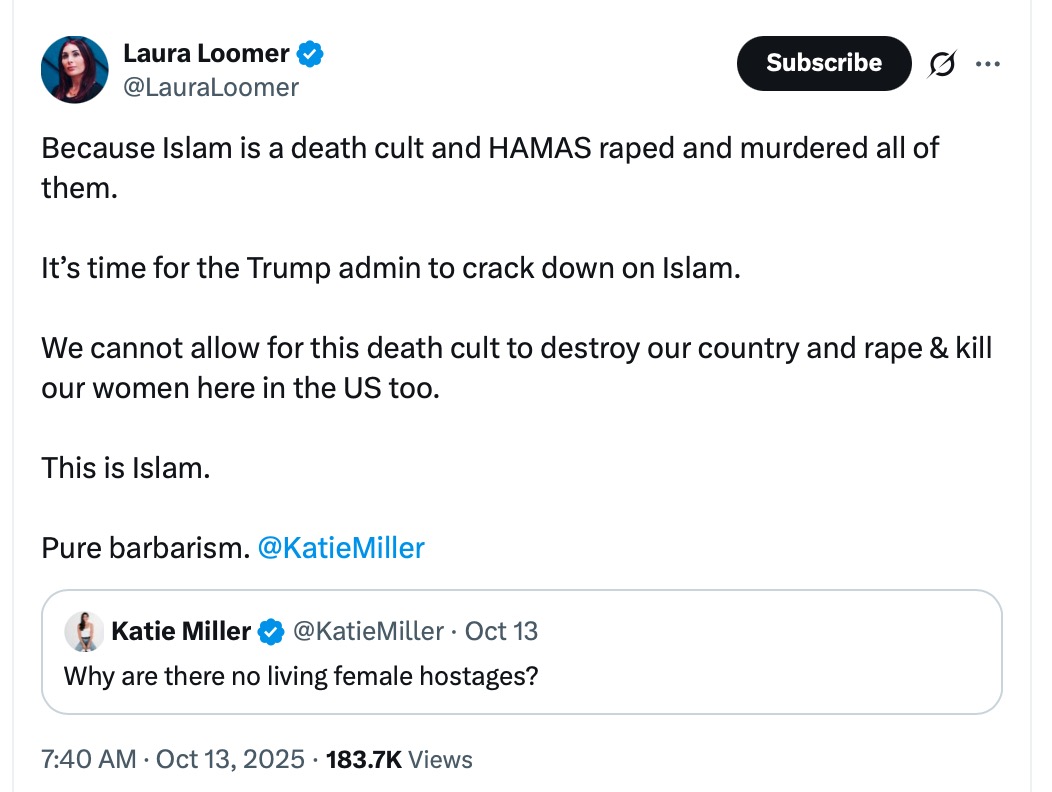Click the Laura Loomer display name
The height and width of the screenshot is (792, 1052).
205,53
